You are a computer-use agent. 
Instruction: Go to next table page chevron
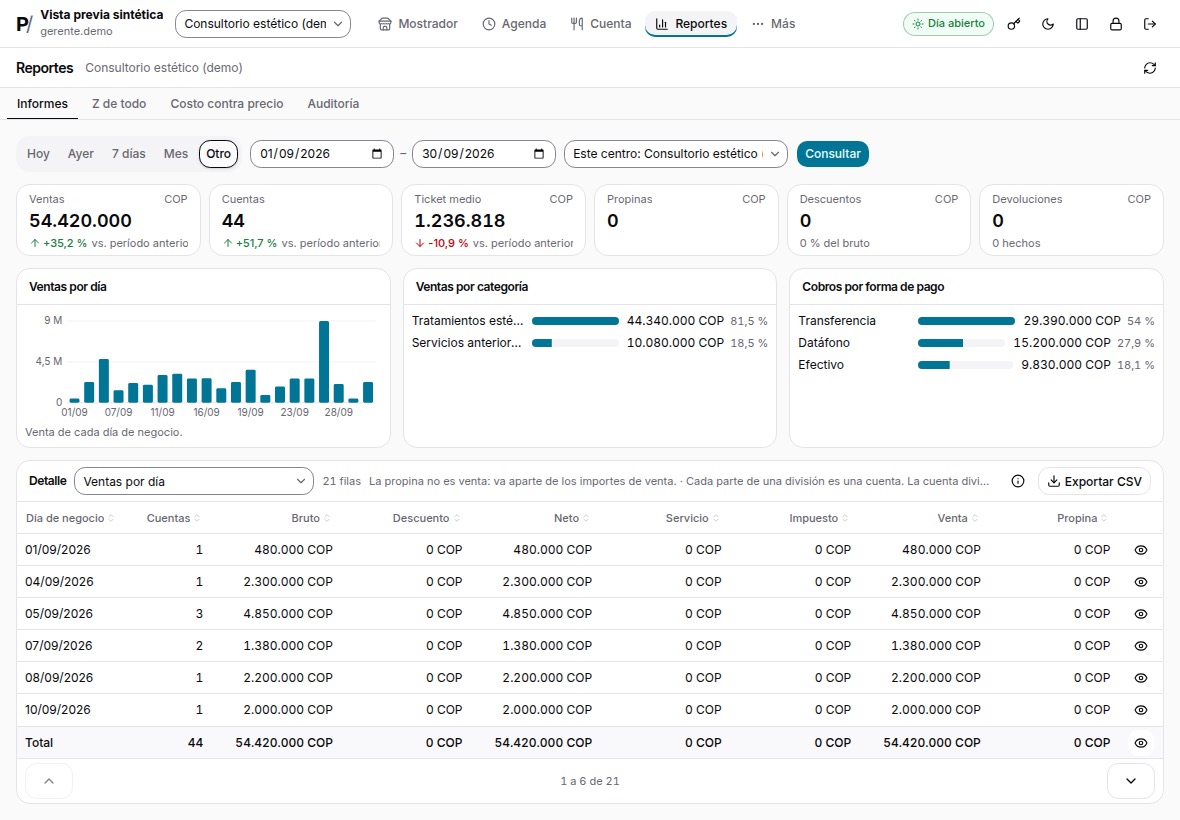pyautogui.click(x=1130, y=781)
